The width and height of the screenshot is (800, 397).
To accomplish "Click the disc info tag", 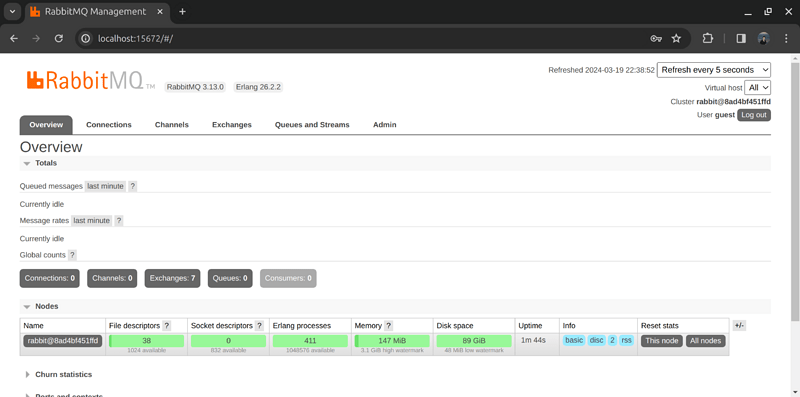I will tap(596, 340).
